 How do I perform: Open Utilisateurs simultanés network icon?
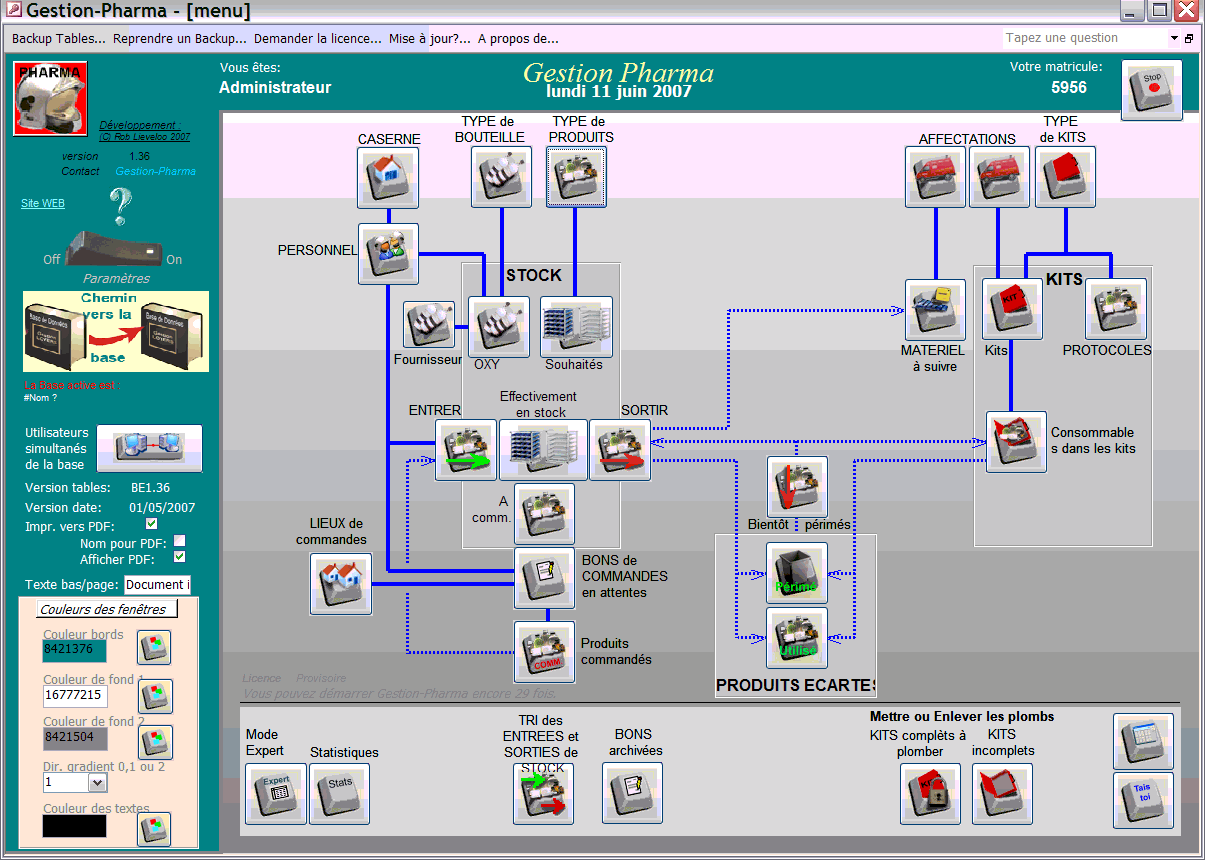tap(149, 448)
